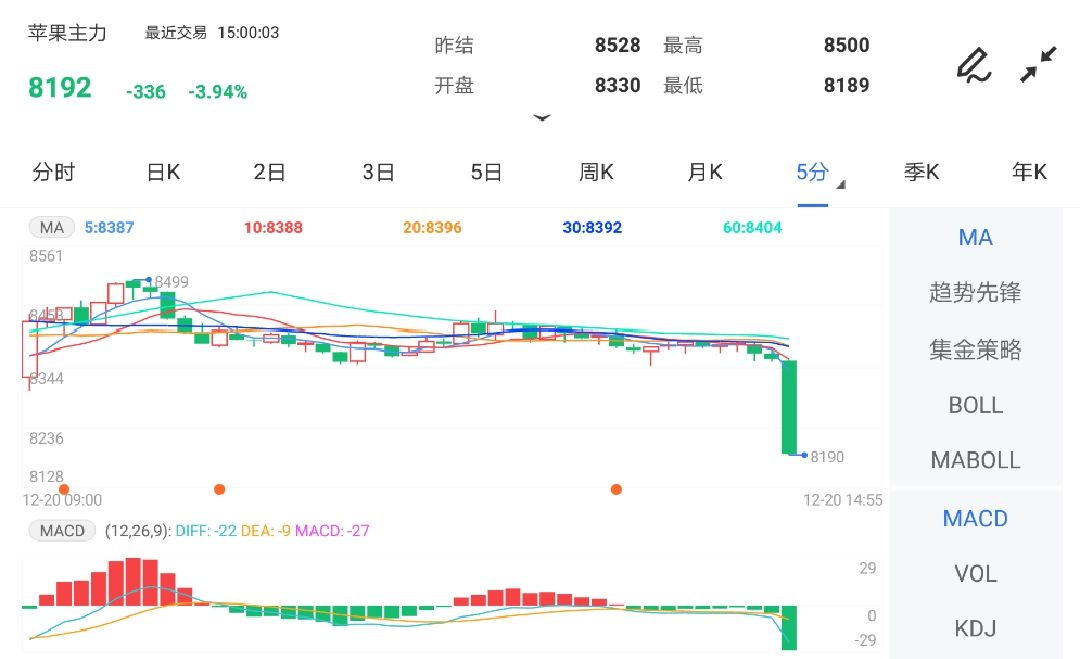Image resolution: width=1080 pixels, height=659 pixels.
Task: Click the MA 20:8396 value
Action: [x=433, y=227]
